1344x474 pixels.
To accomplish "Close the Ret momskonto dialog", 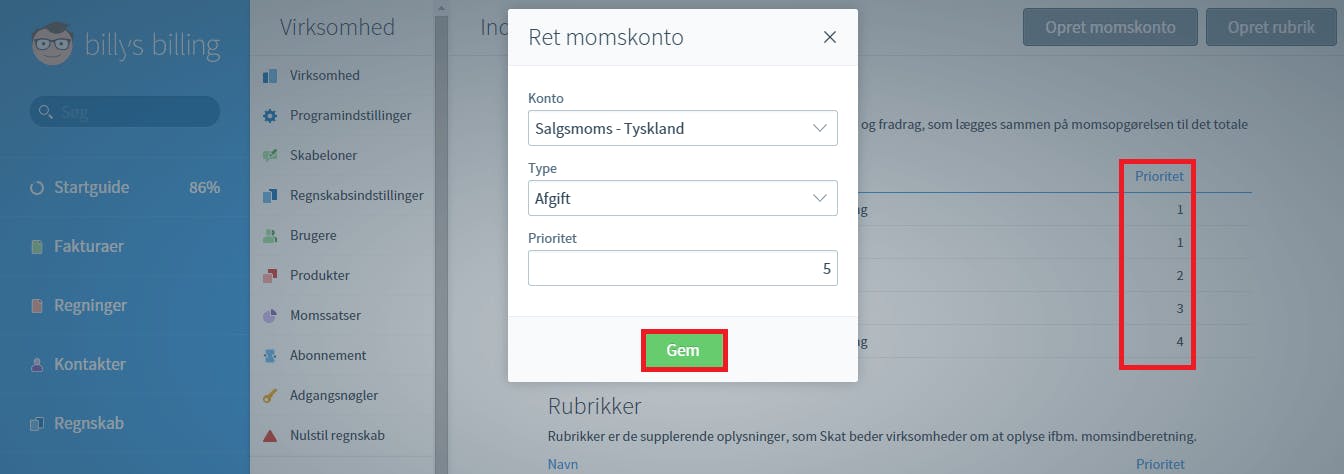I will [x=829, y=38].
